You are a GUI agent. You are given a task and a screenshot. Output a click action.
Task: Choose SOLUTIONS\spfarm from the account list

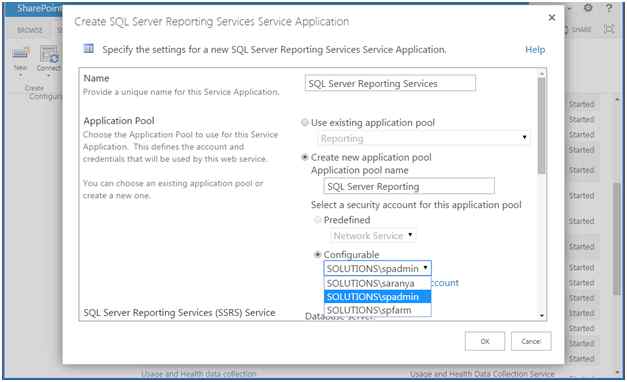click(x=377, y=310)
